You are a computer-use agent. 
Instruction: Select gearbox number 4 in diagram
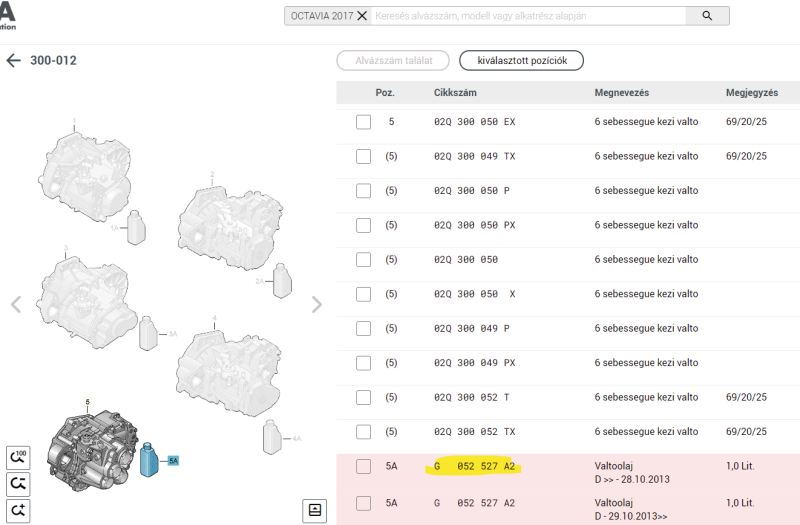pos(228,372)
